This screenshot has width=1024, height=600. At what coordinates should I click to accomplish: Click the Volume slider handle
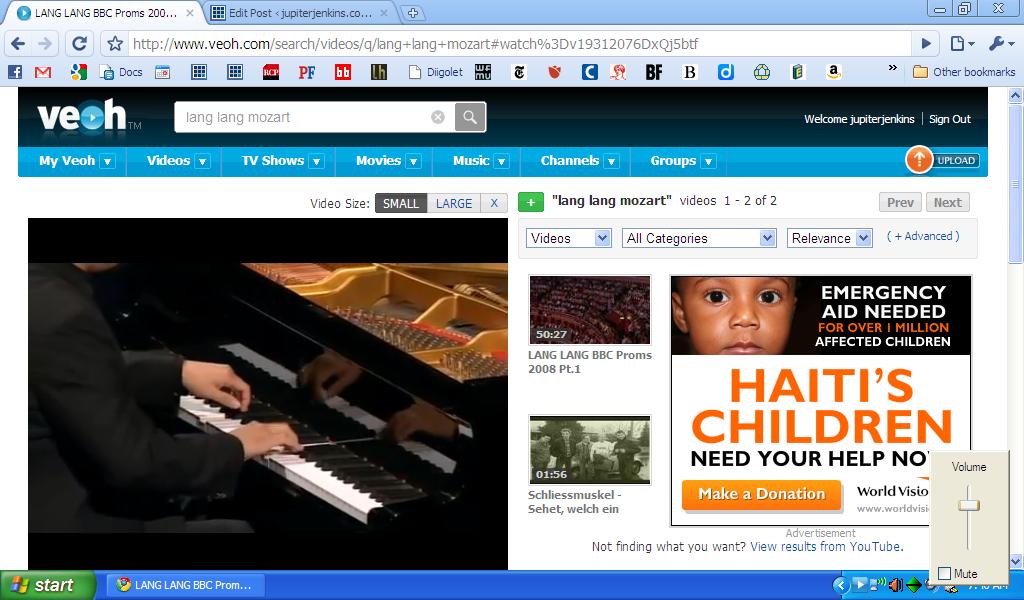click(968, 505)
